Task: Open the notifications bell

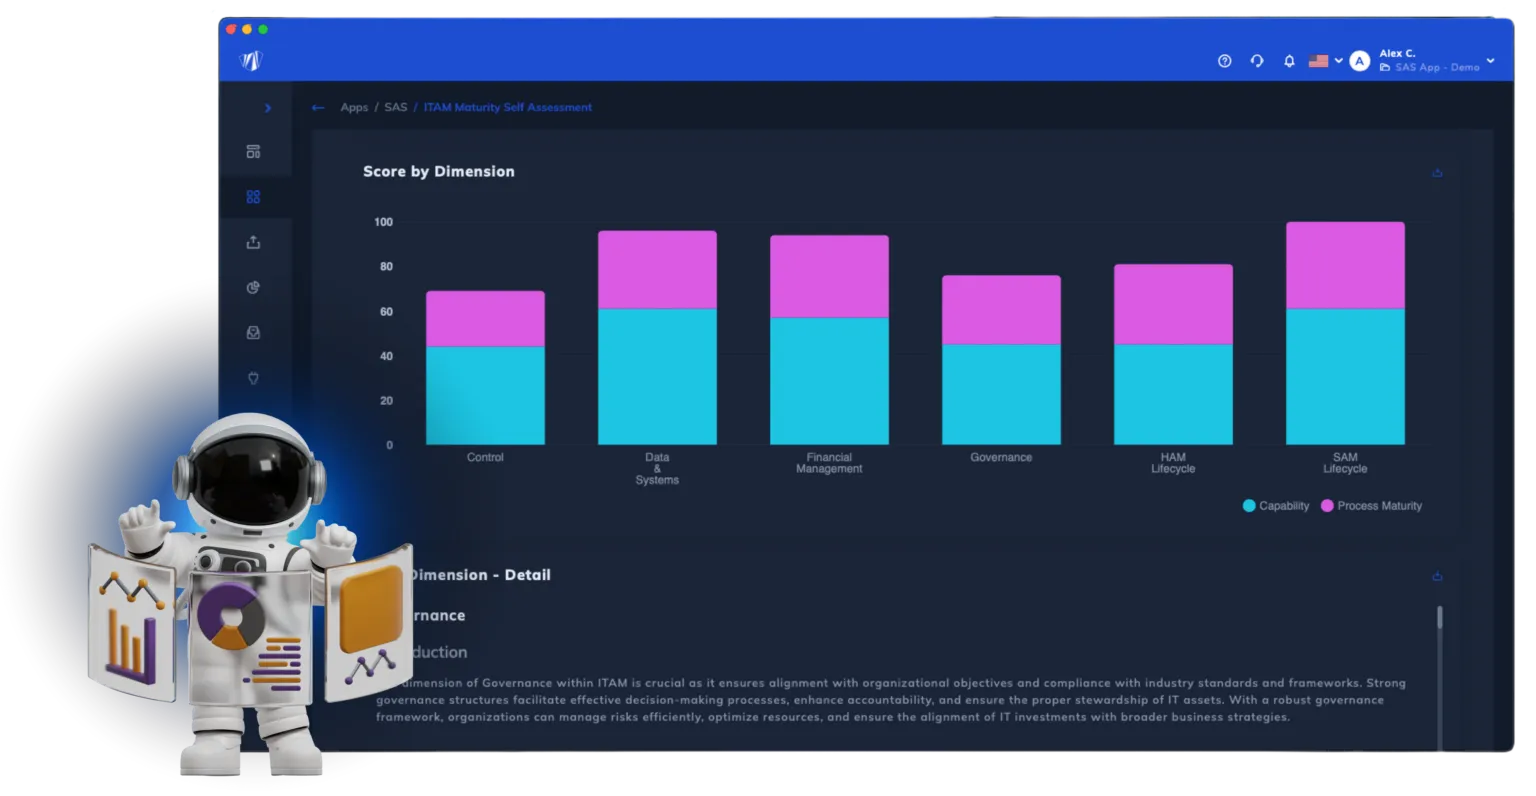Action: pos(1289,61)
